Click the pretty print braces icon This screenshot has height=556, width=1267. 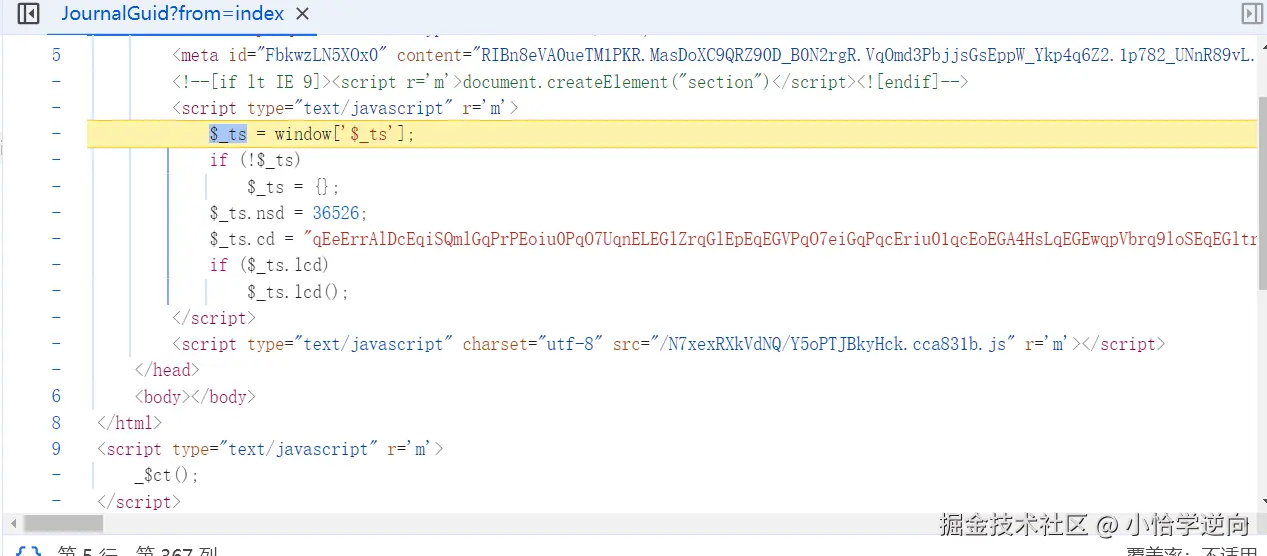(x=28, y=551)
